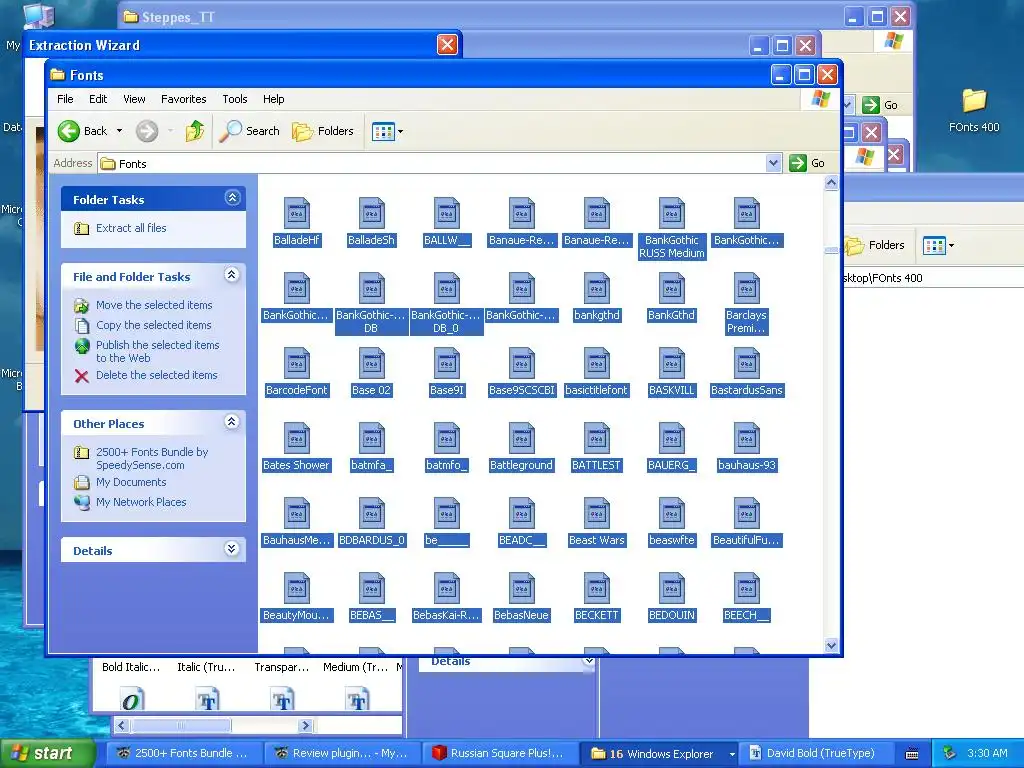Select the BDBARDUS_0 font icon
Viewport: 1024px width, 768px height.
[372, 513]
